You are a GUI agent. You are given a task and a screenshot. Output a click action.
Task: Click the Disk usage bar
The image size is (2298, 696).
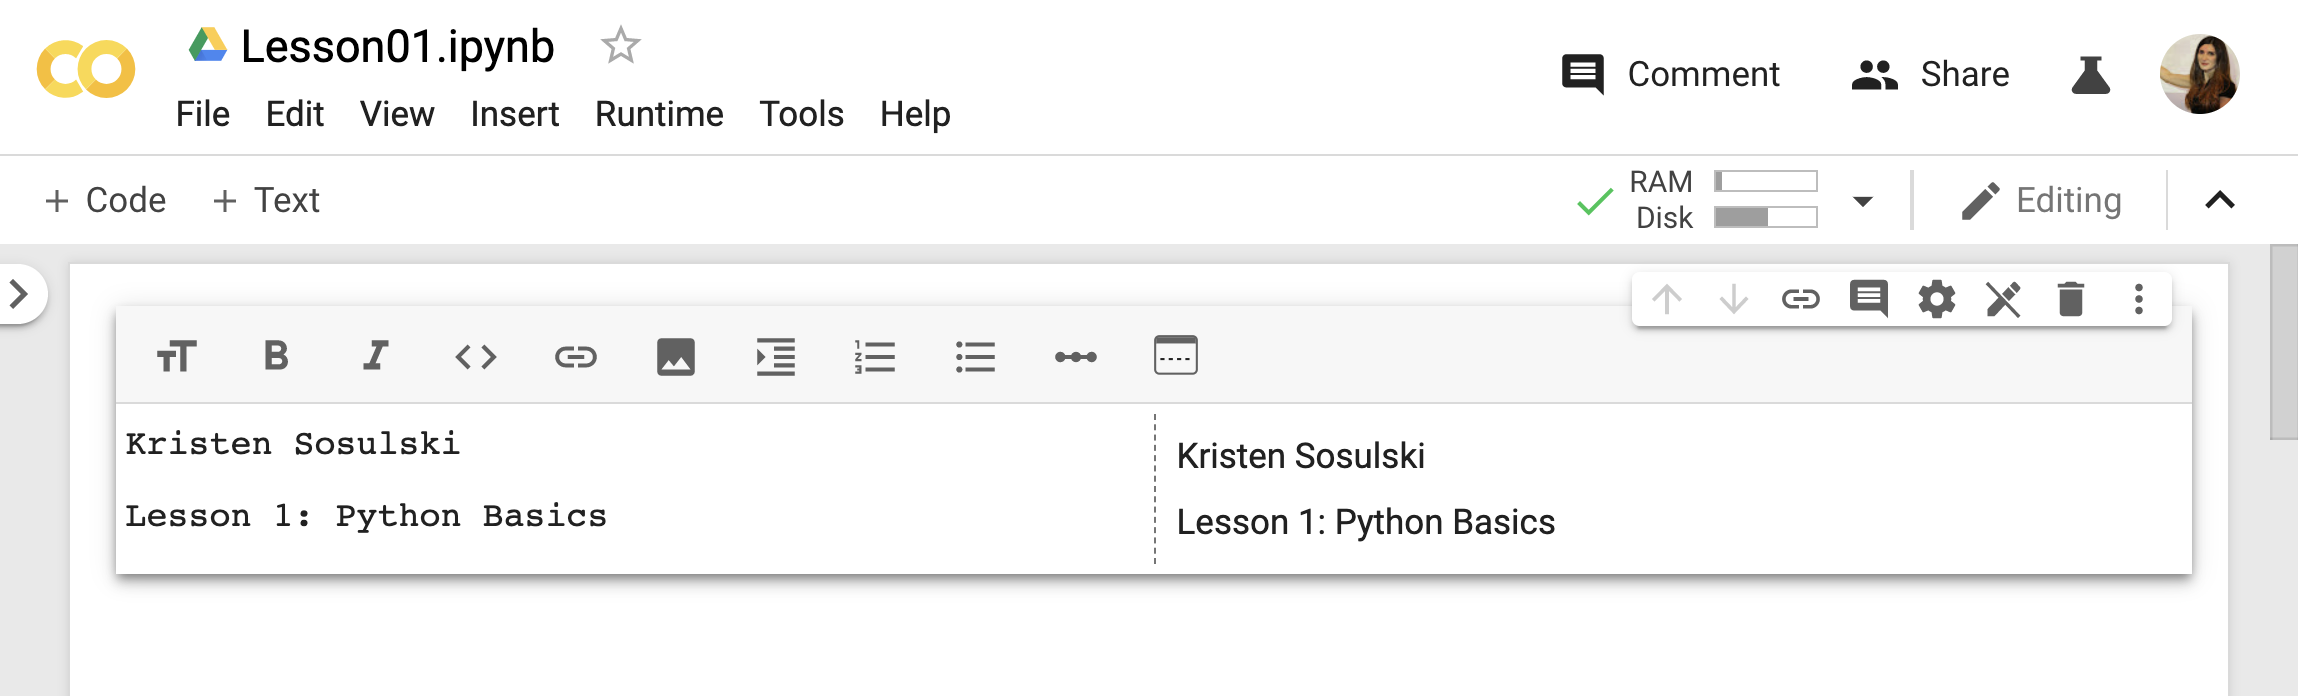[1765, 218]
